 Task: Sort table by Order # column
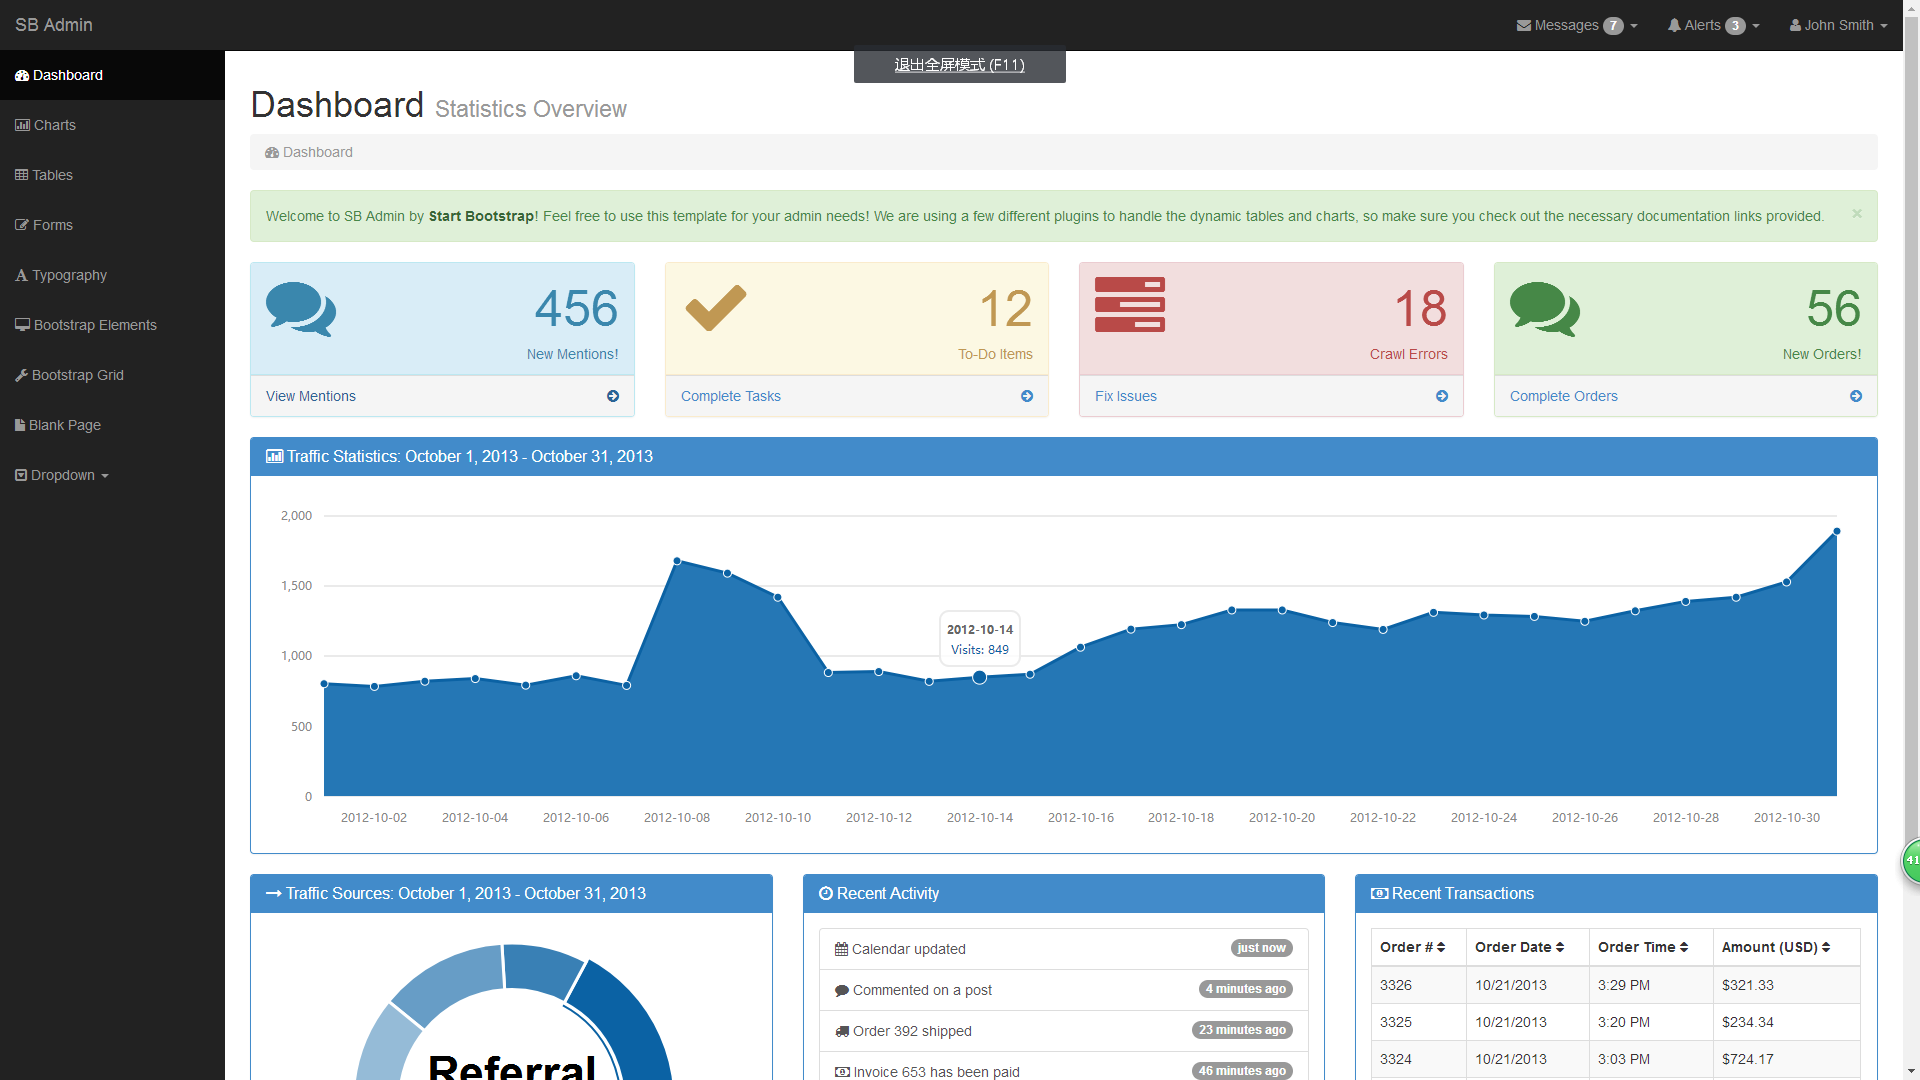pos(1418,947)
